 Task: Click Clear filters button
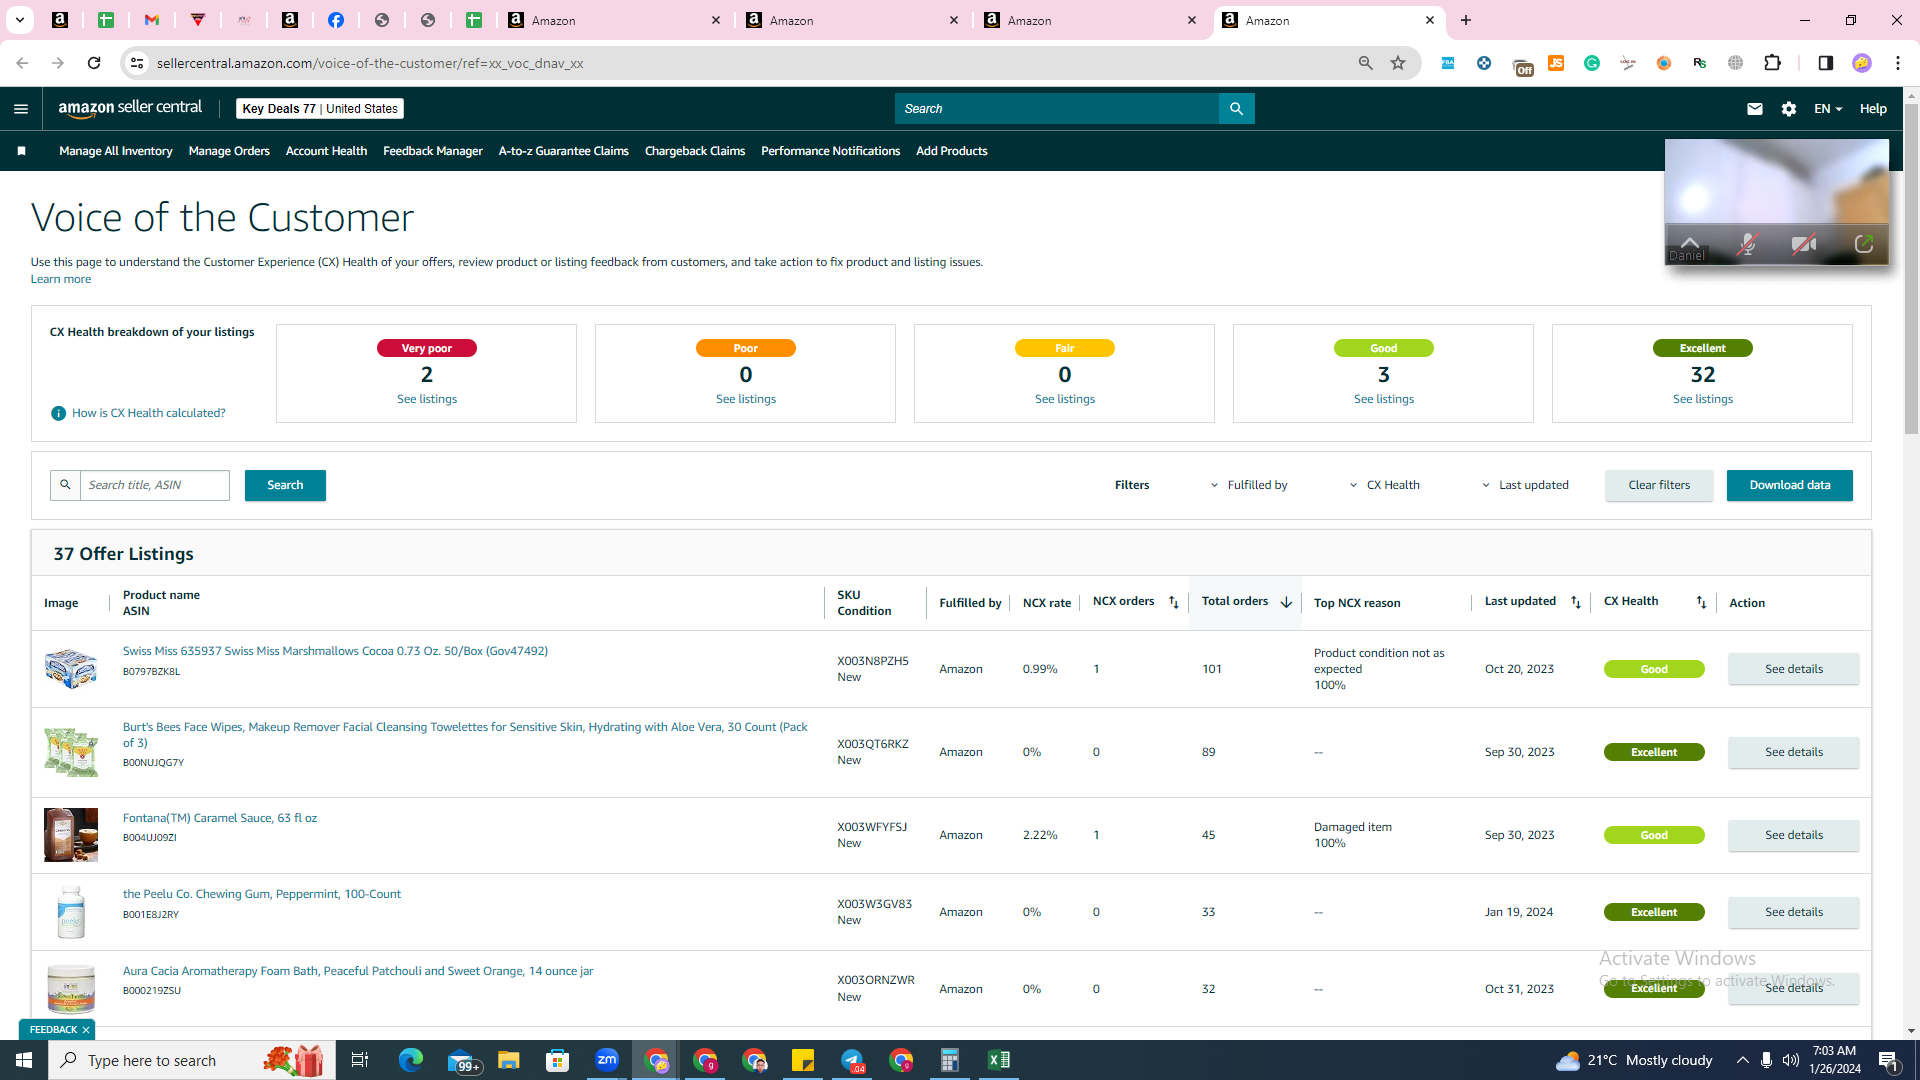click(1659, 485)
